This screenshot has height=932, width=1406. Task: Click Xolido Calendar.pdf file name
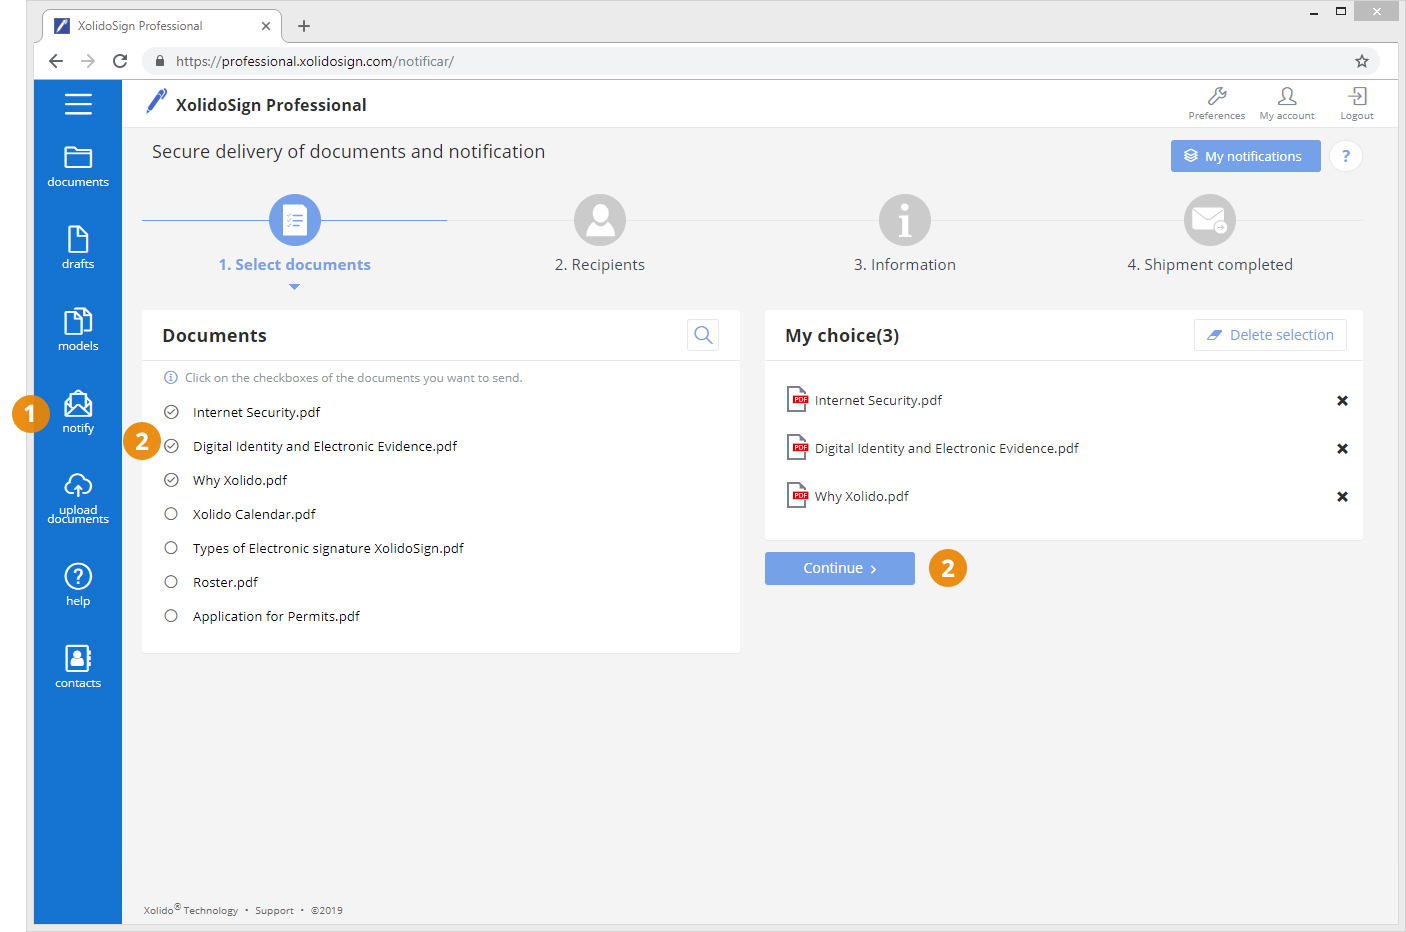254,514
